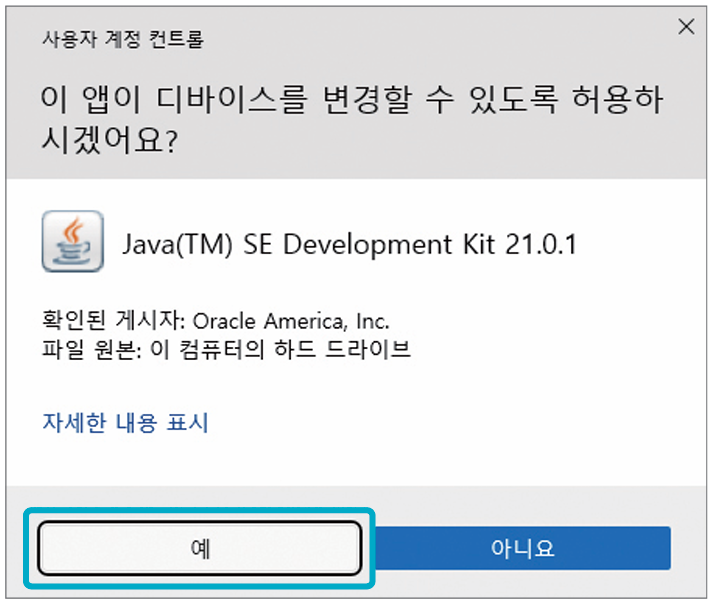Click the 21.0.1 version number

click(541, 244)
